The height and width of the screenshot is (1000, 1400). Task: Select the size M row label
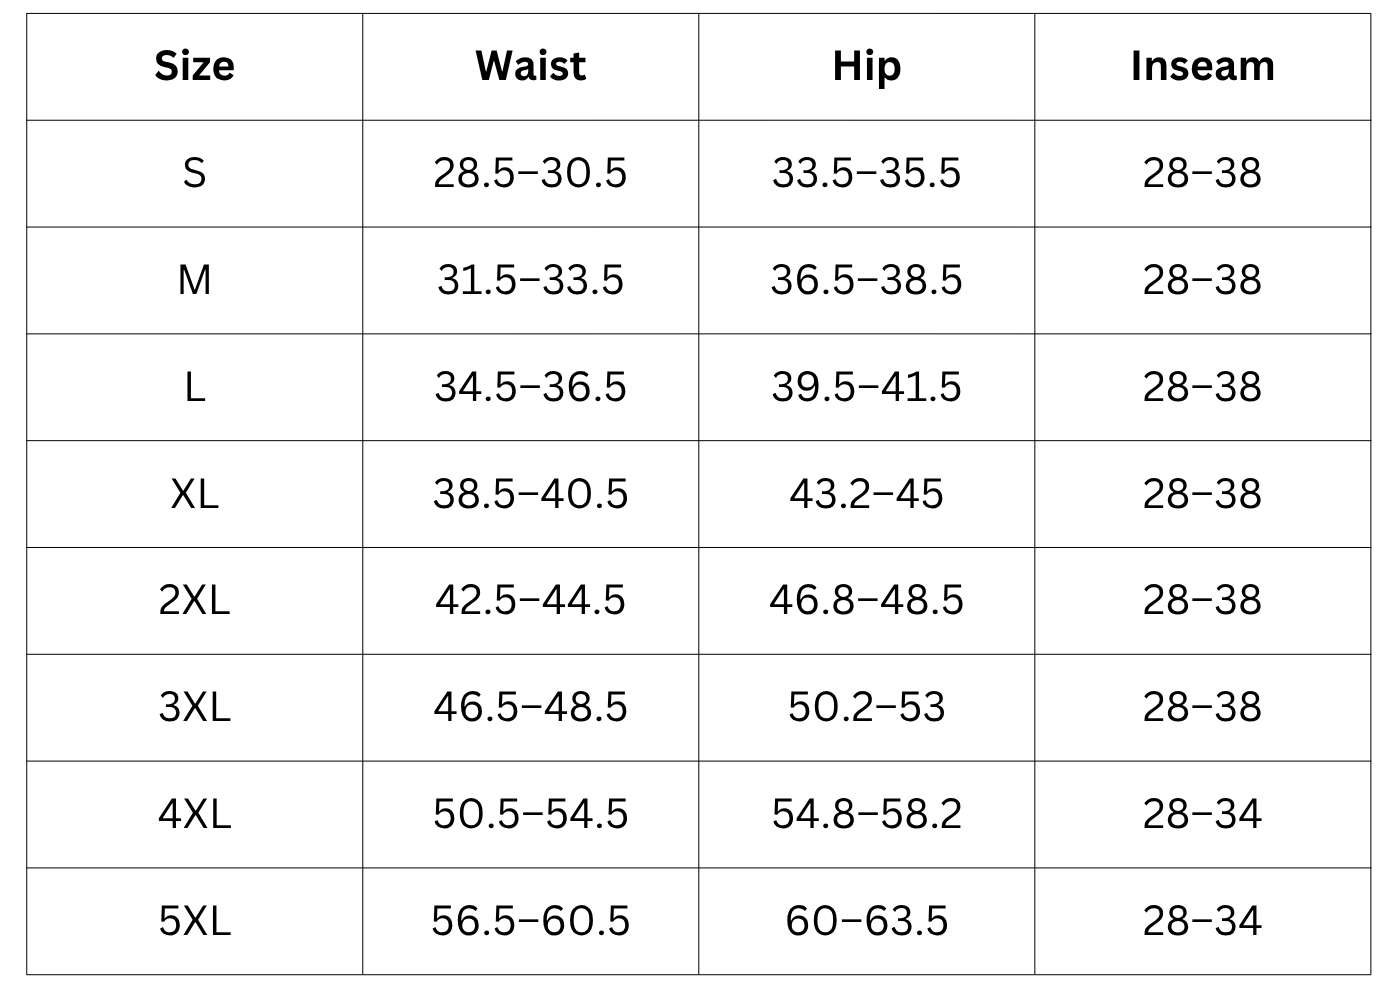click(194, 280)
